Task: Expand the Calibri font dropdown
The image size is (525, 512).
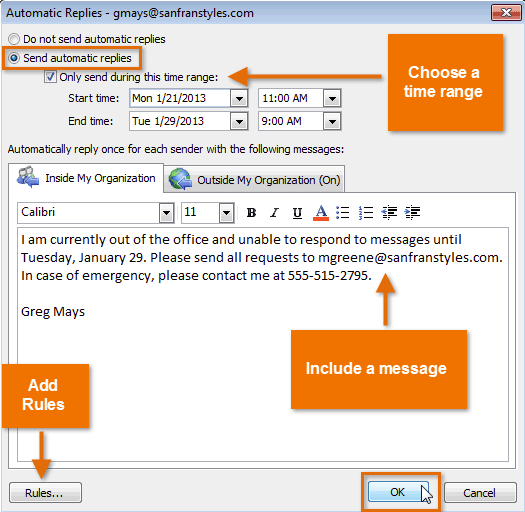Action: 166,213
